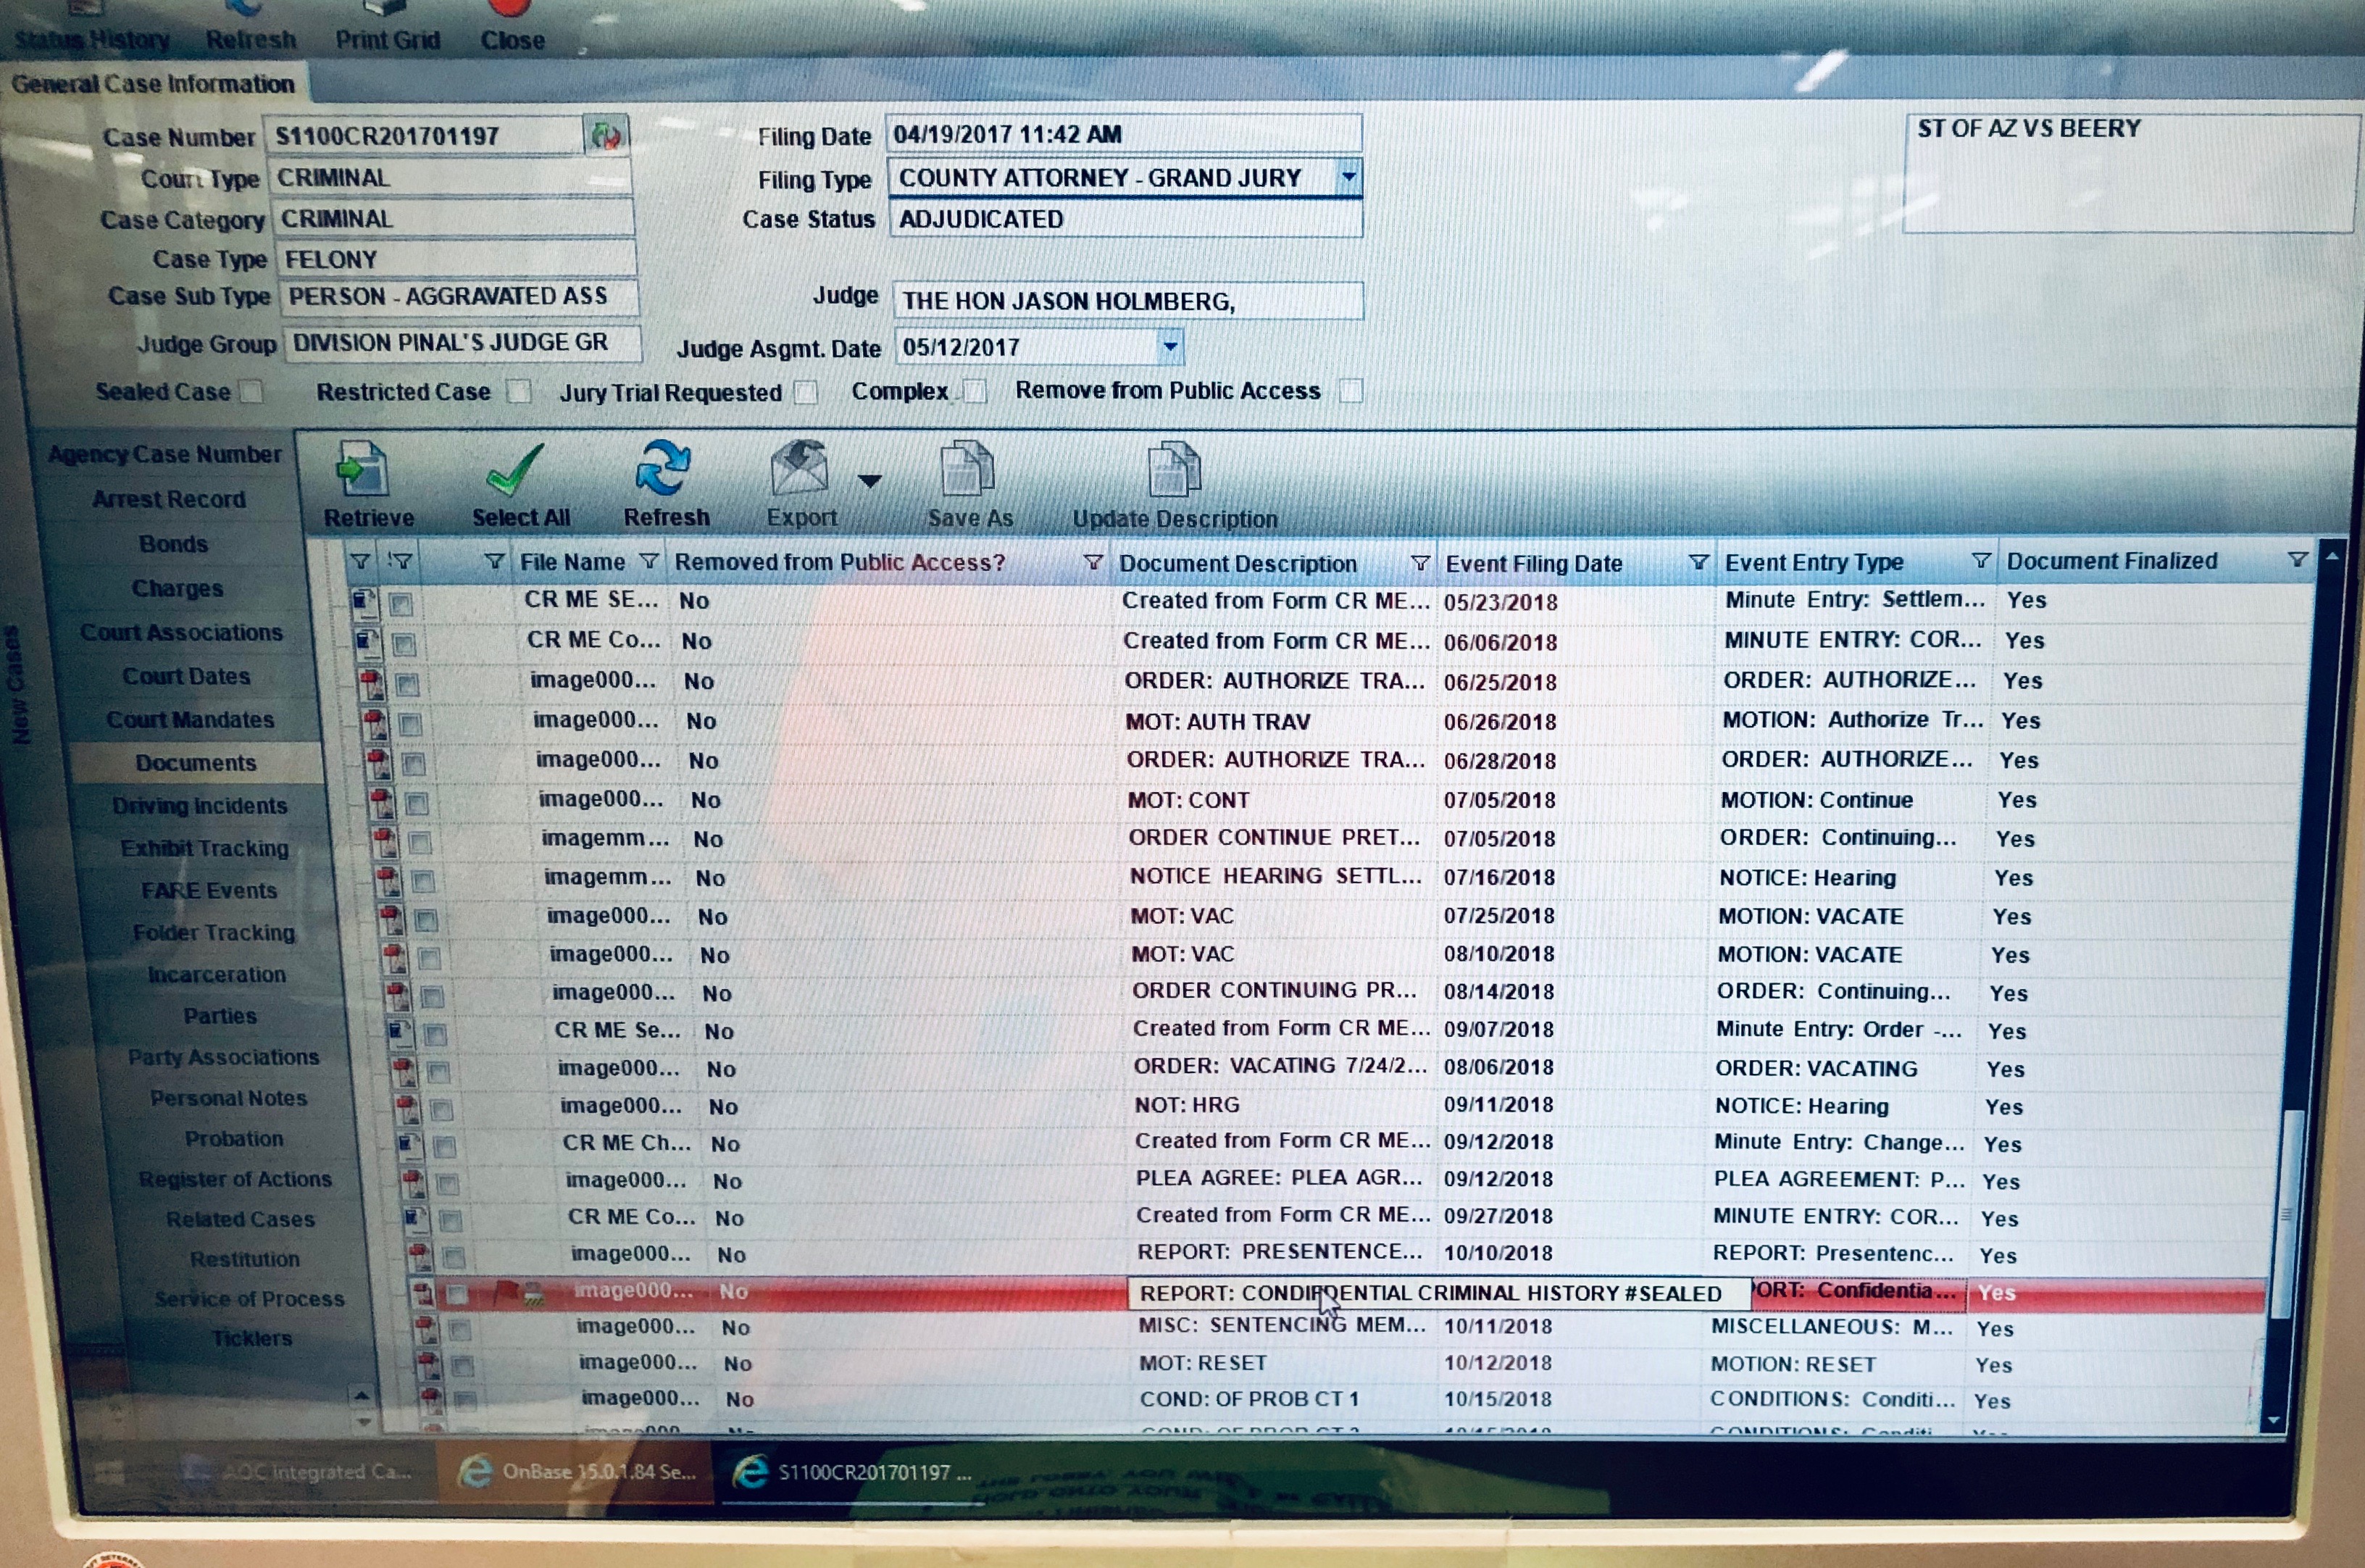Select the Court Dates sidebar item
The width and height of the screenshot is (2365, 1568).
pyautogui.click(x=186, y=676)
